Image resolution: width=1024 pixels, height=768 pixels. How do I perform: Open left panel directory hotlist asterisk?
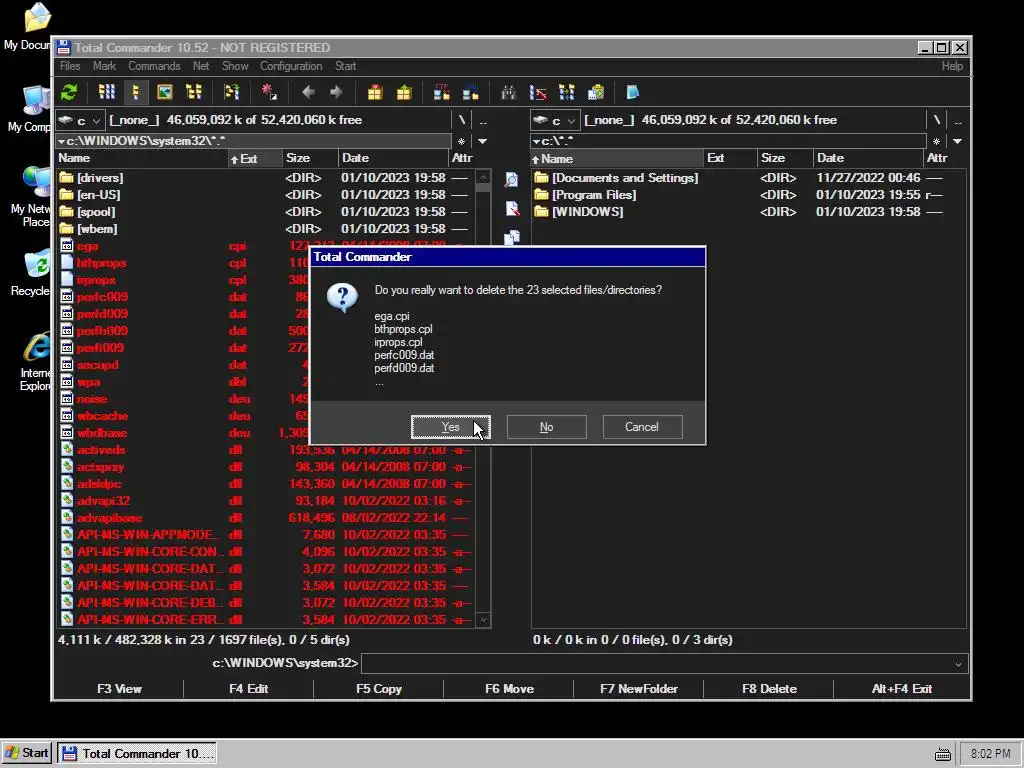(462, 141)
